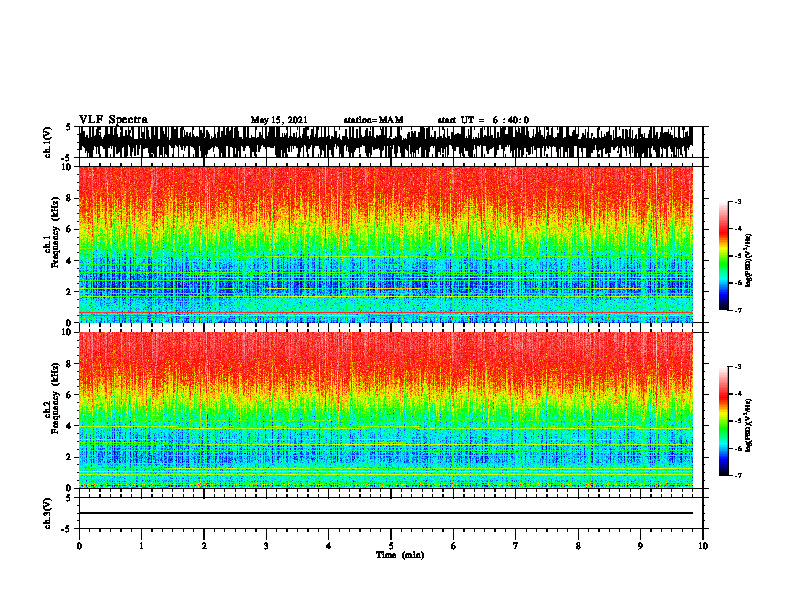The height and width of the screenshot is (612, 792).
Task: Click the "4" tick on the time axis
Action: click(329, 546)
